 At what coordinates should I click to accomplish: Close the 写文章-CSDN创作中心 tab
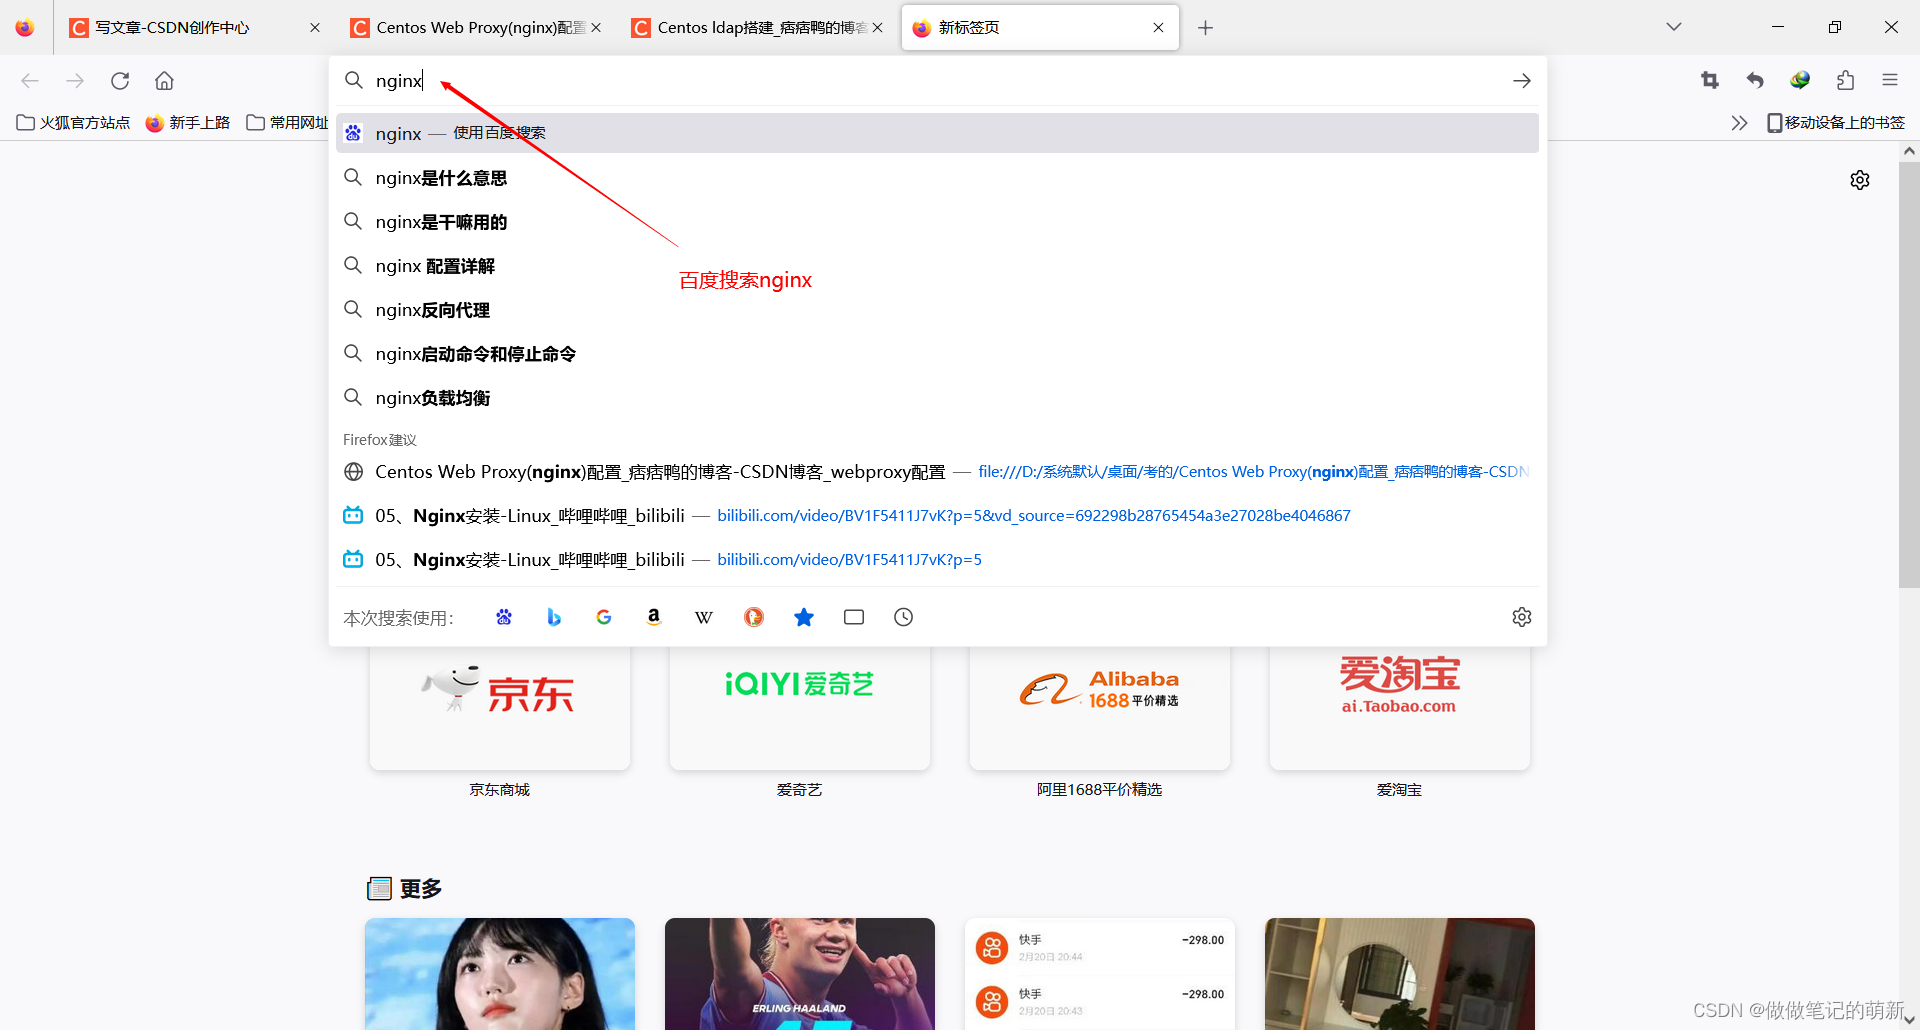tap(315, 28)
